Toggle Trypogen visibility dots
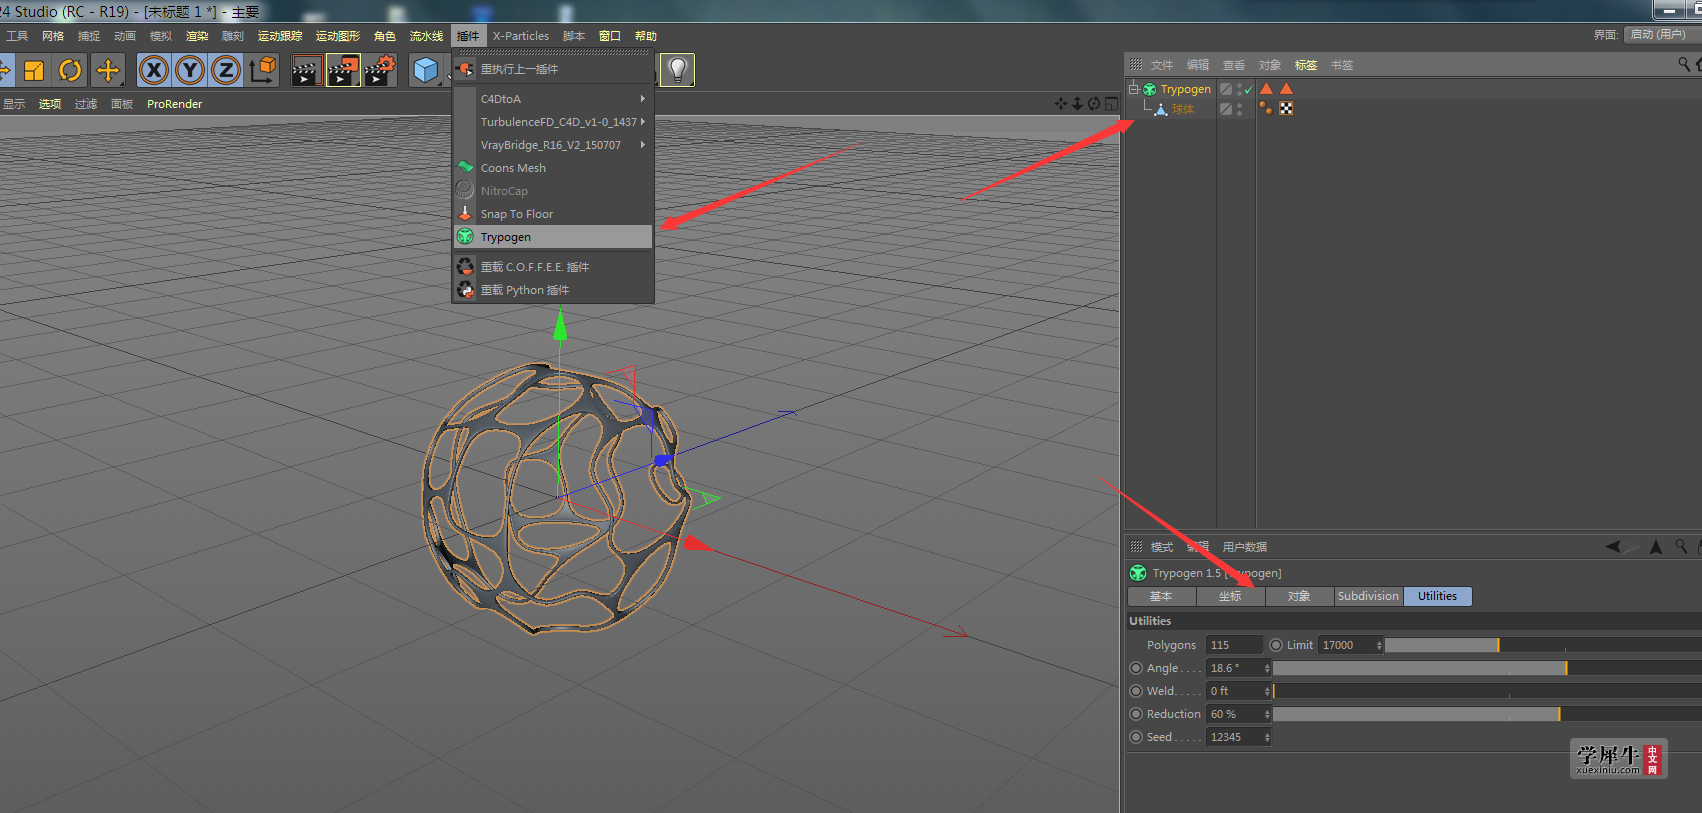The height and width of the screenshot is (813, 1702). coord(1239,89)
